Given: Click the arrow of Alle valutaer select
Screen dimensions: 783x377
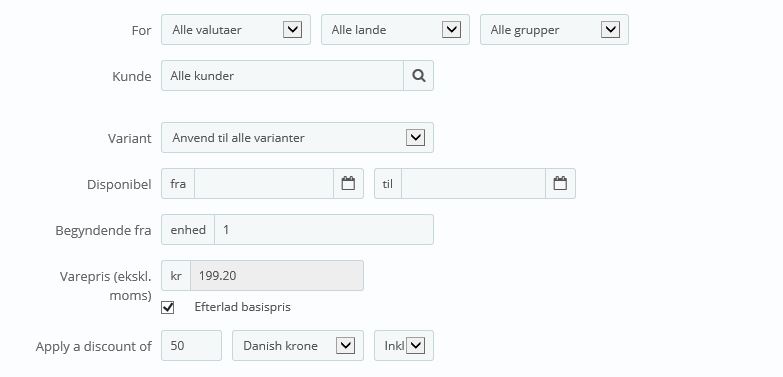Looking at the screenshot, I should tap(293, 30).
